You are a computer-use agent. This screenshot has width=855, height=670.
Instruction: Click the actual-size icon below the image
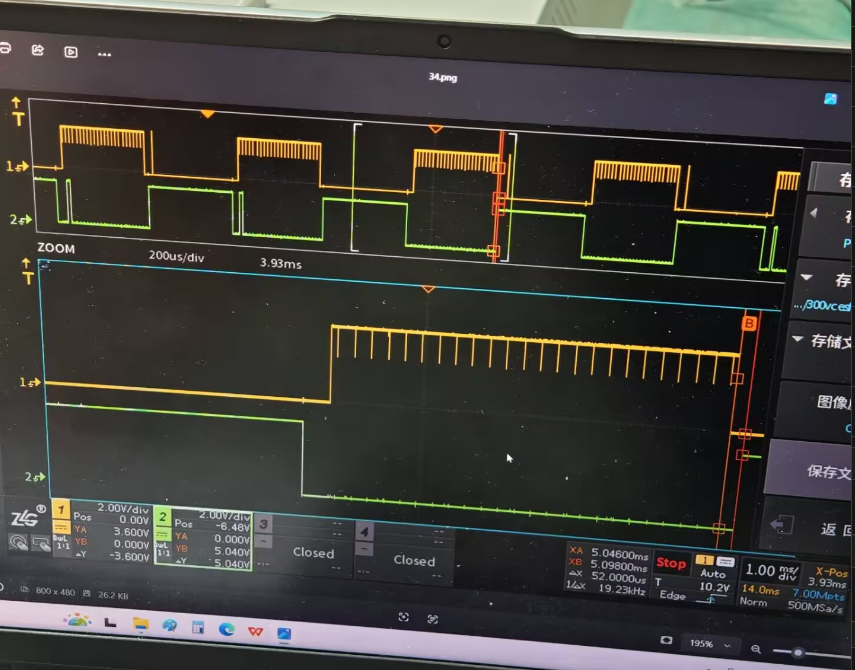coord(432,619)
